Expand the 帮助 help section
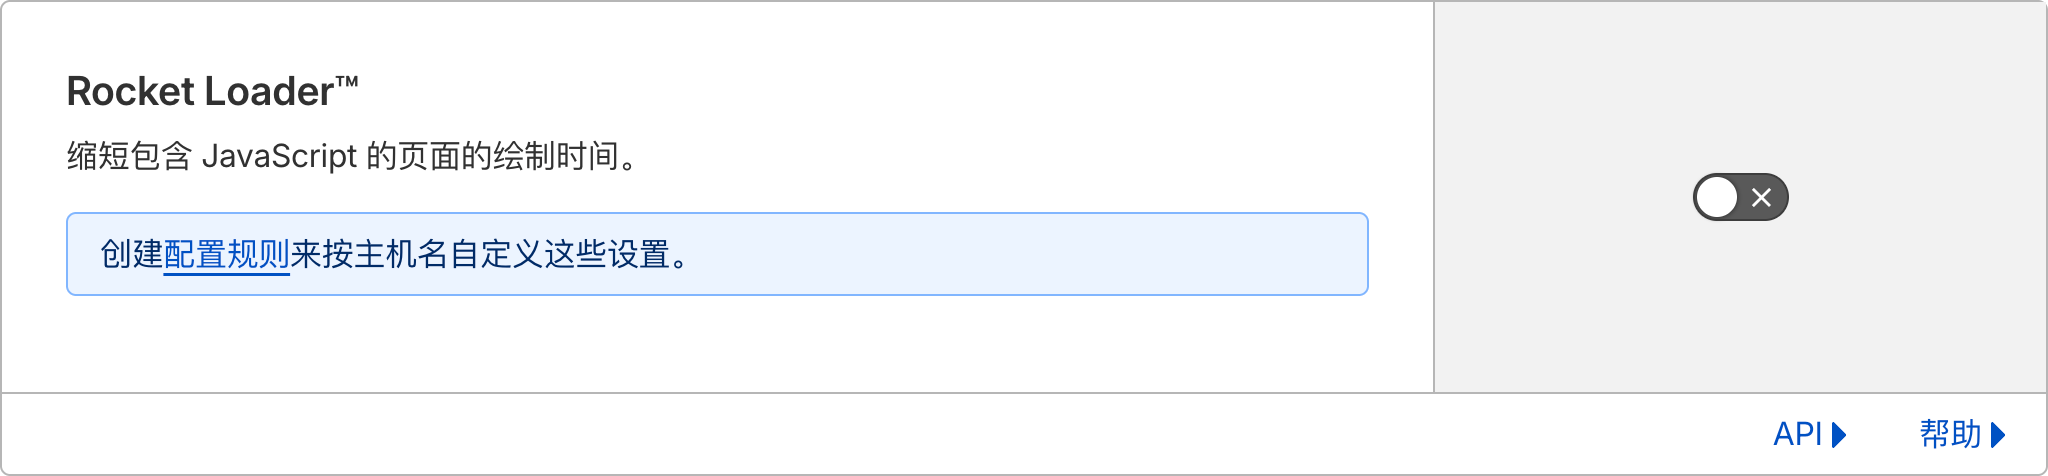Image resolution: width=2048 pixels, height=476 pixels. 1962,434
